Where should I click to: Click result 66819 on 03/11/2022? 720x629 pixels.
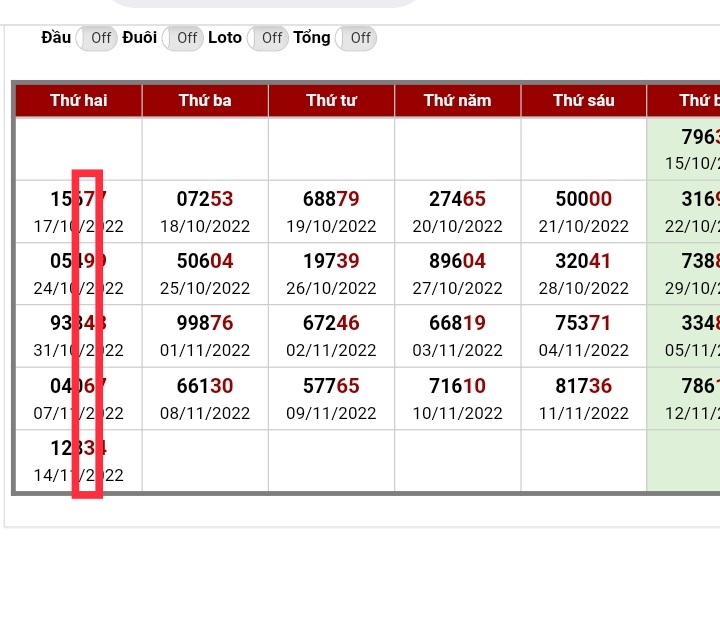(457, 323)
